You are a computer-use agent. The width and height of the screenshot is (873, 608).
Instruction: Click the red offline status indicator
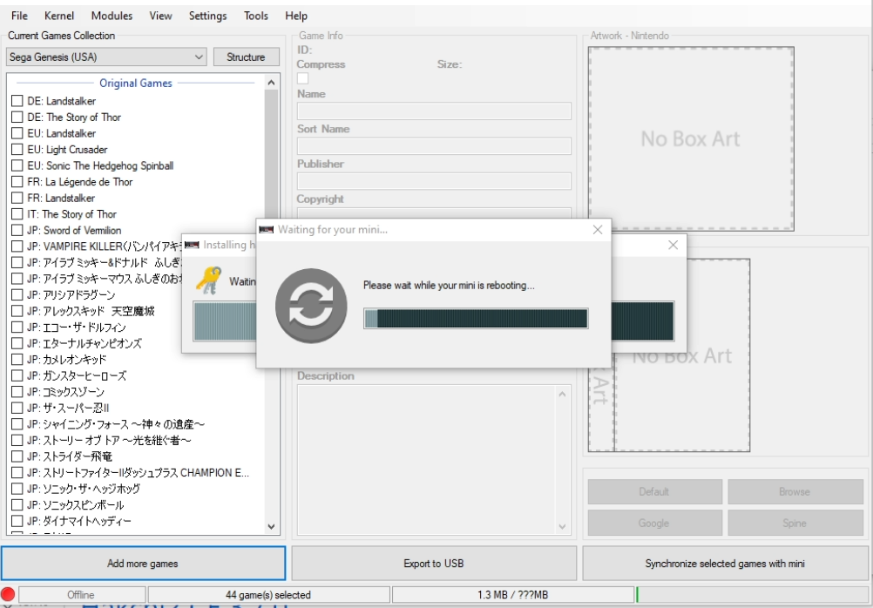(8, 595)
